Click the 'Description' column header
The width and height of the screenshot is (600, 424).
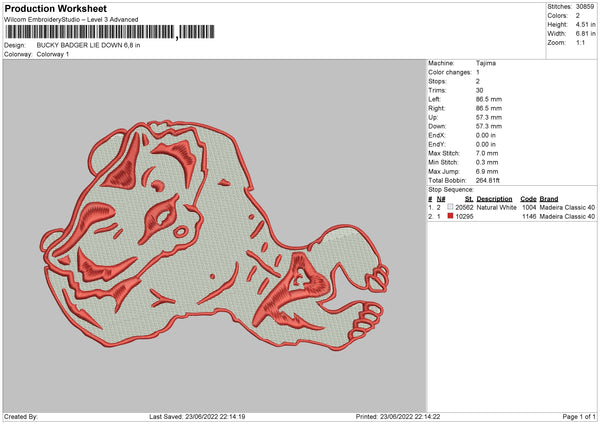(x=494, y=199)
